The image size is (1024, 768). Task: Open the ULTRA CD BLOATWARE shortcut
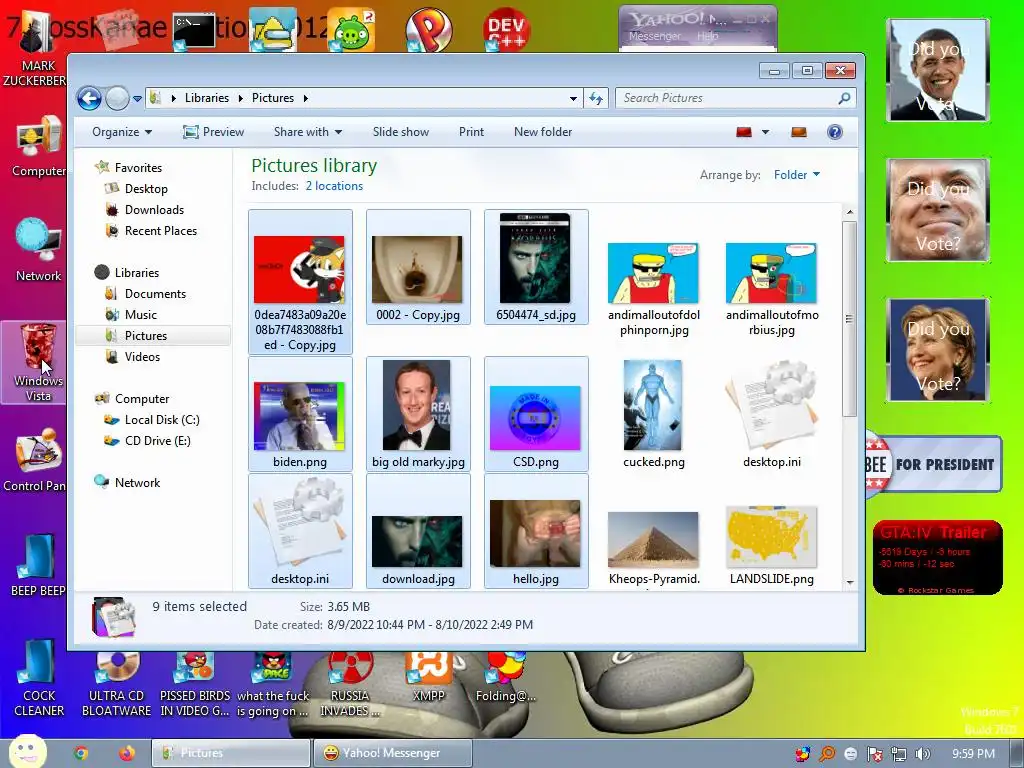116,686
